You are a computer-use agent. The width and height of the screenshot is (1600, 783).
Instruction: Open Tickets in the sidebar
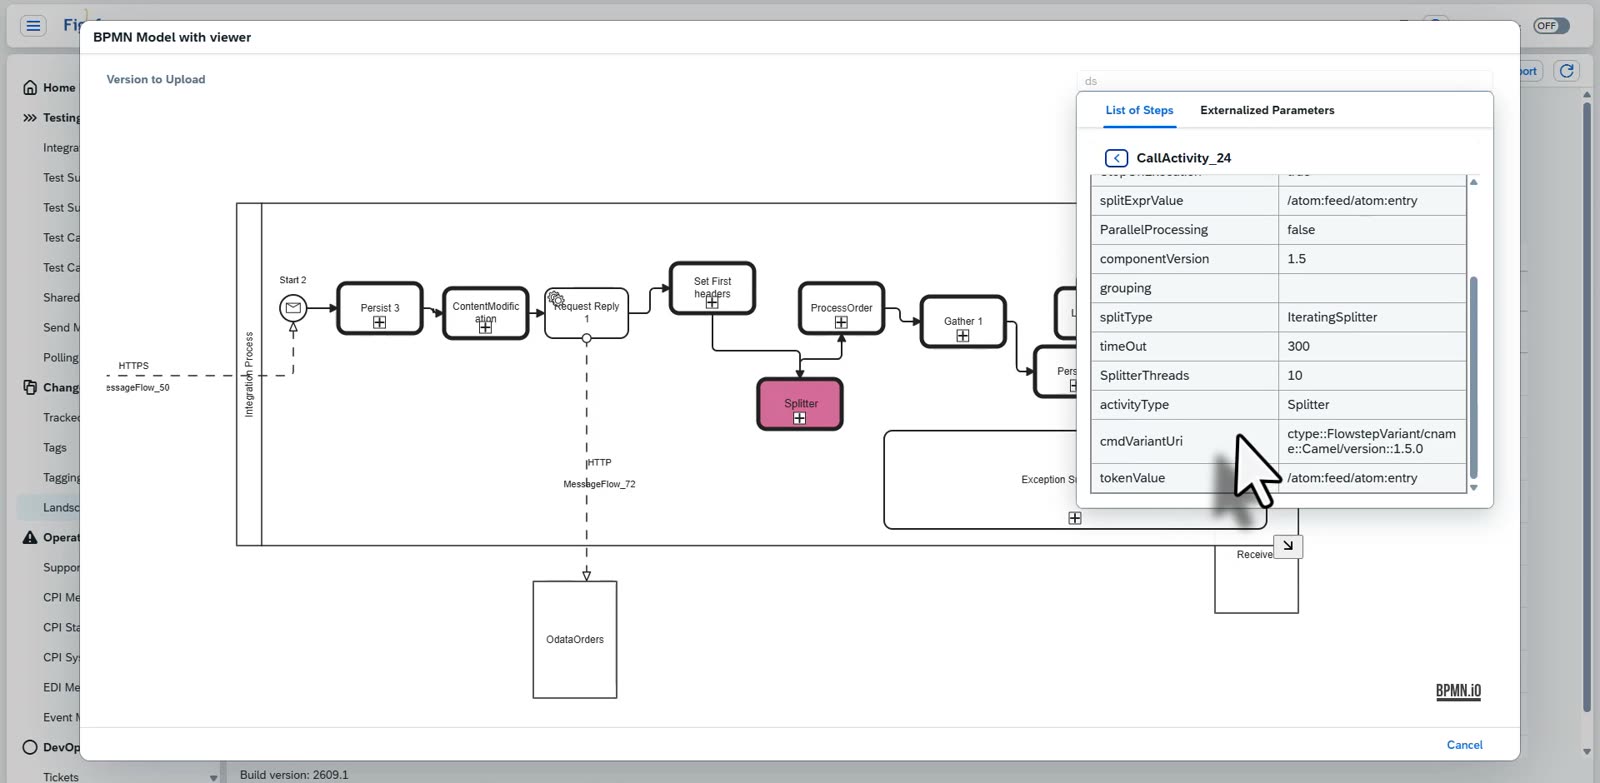click(60, 777)
